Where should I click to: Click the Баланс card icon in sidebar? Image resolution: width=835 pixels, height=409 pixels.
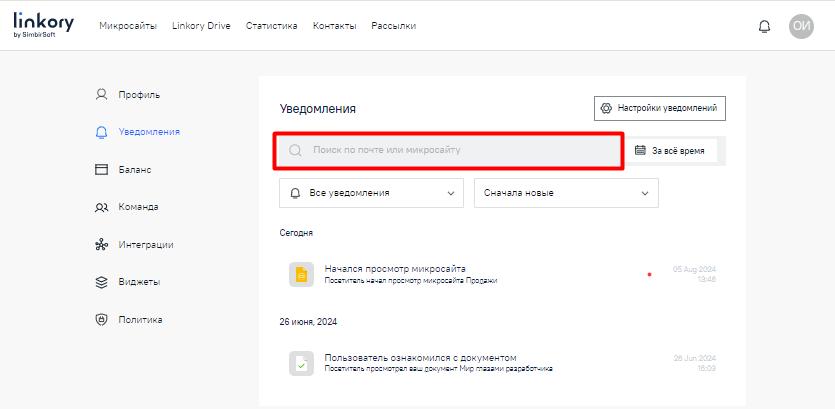tap(101, 169)
